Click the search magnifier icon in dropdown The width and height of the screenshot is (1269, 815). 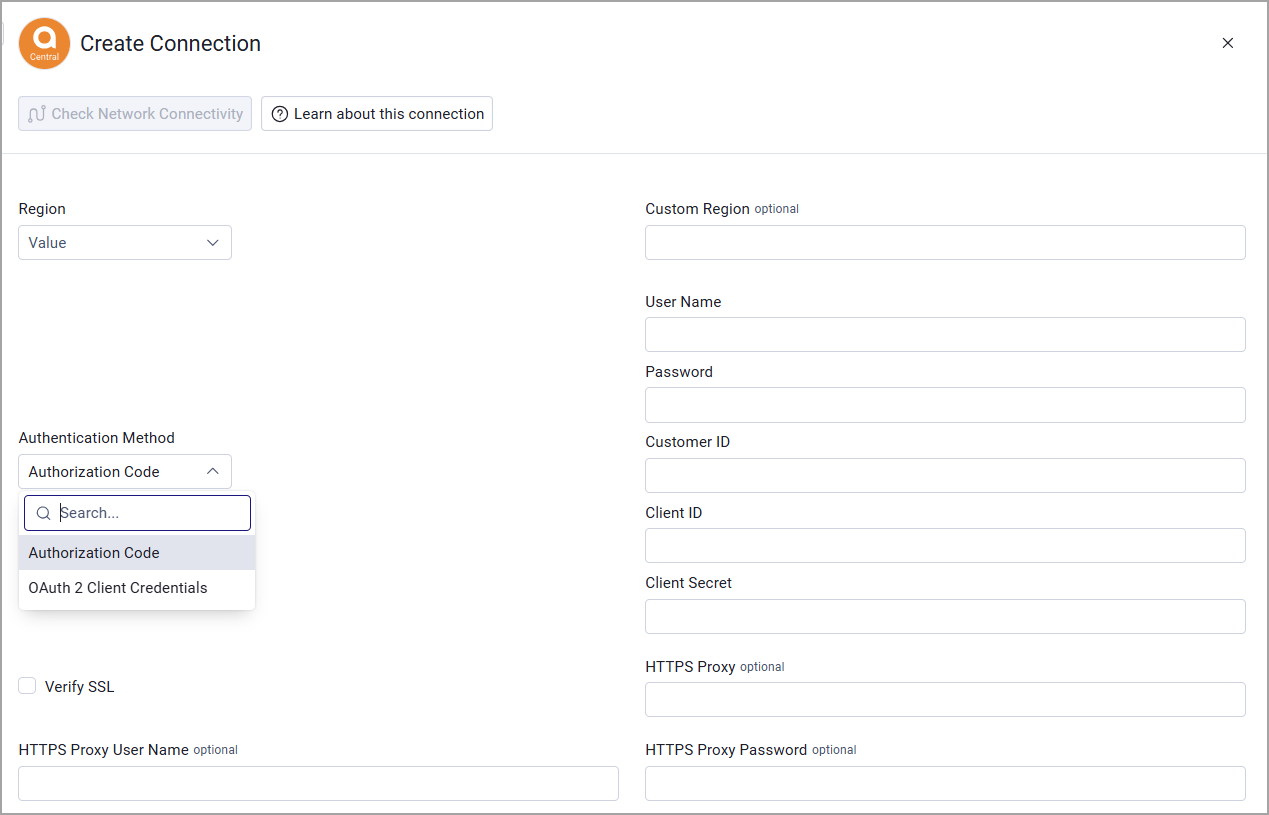(43, 513)
